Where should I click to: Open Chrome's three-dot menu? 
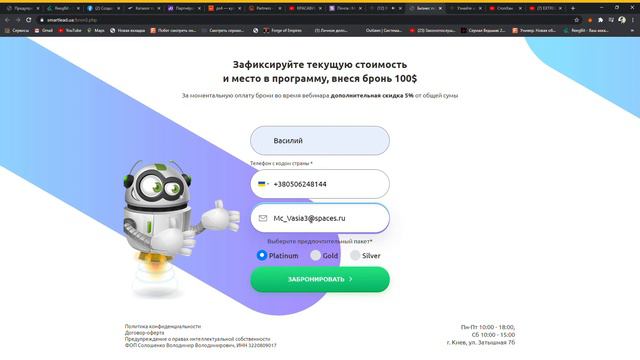coord(633,20)
